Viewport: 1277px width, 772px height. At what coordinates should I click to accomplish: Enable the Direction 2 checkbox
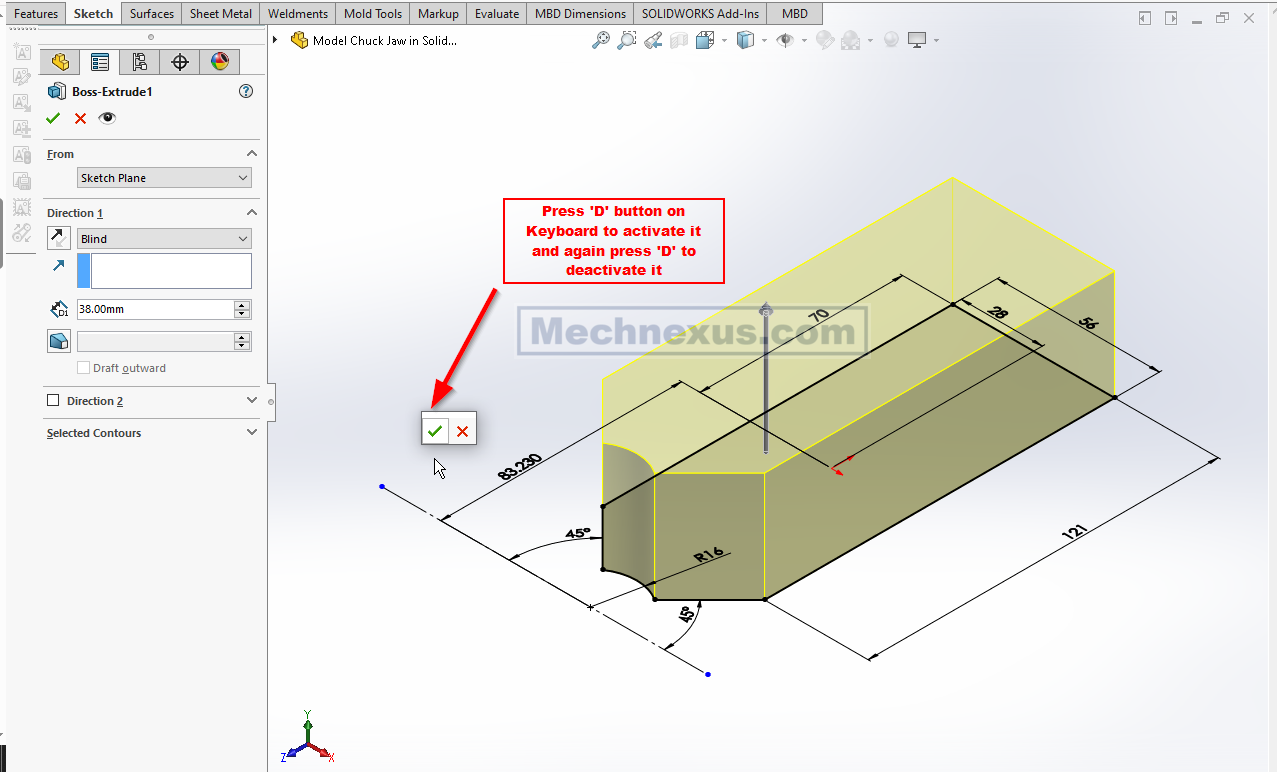[x=53, y=401]
